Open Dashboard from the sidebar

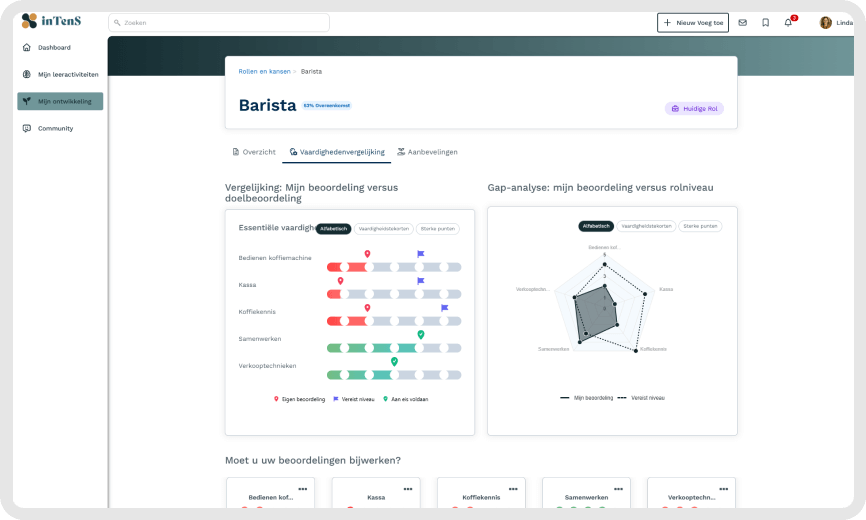(54, 47)
